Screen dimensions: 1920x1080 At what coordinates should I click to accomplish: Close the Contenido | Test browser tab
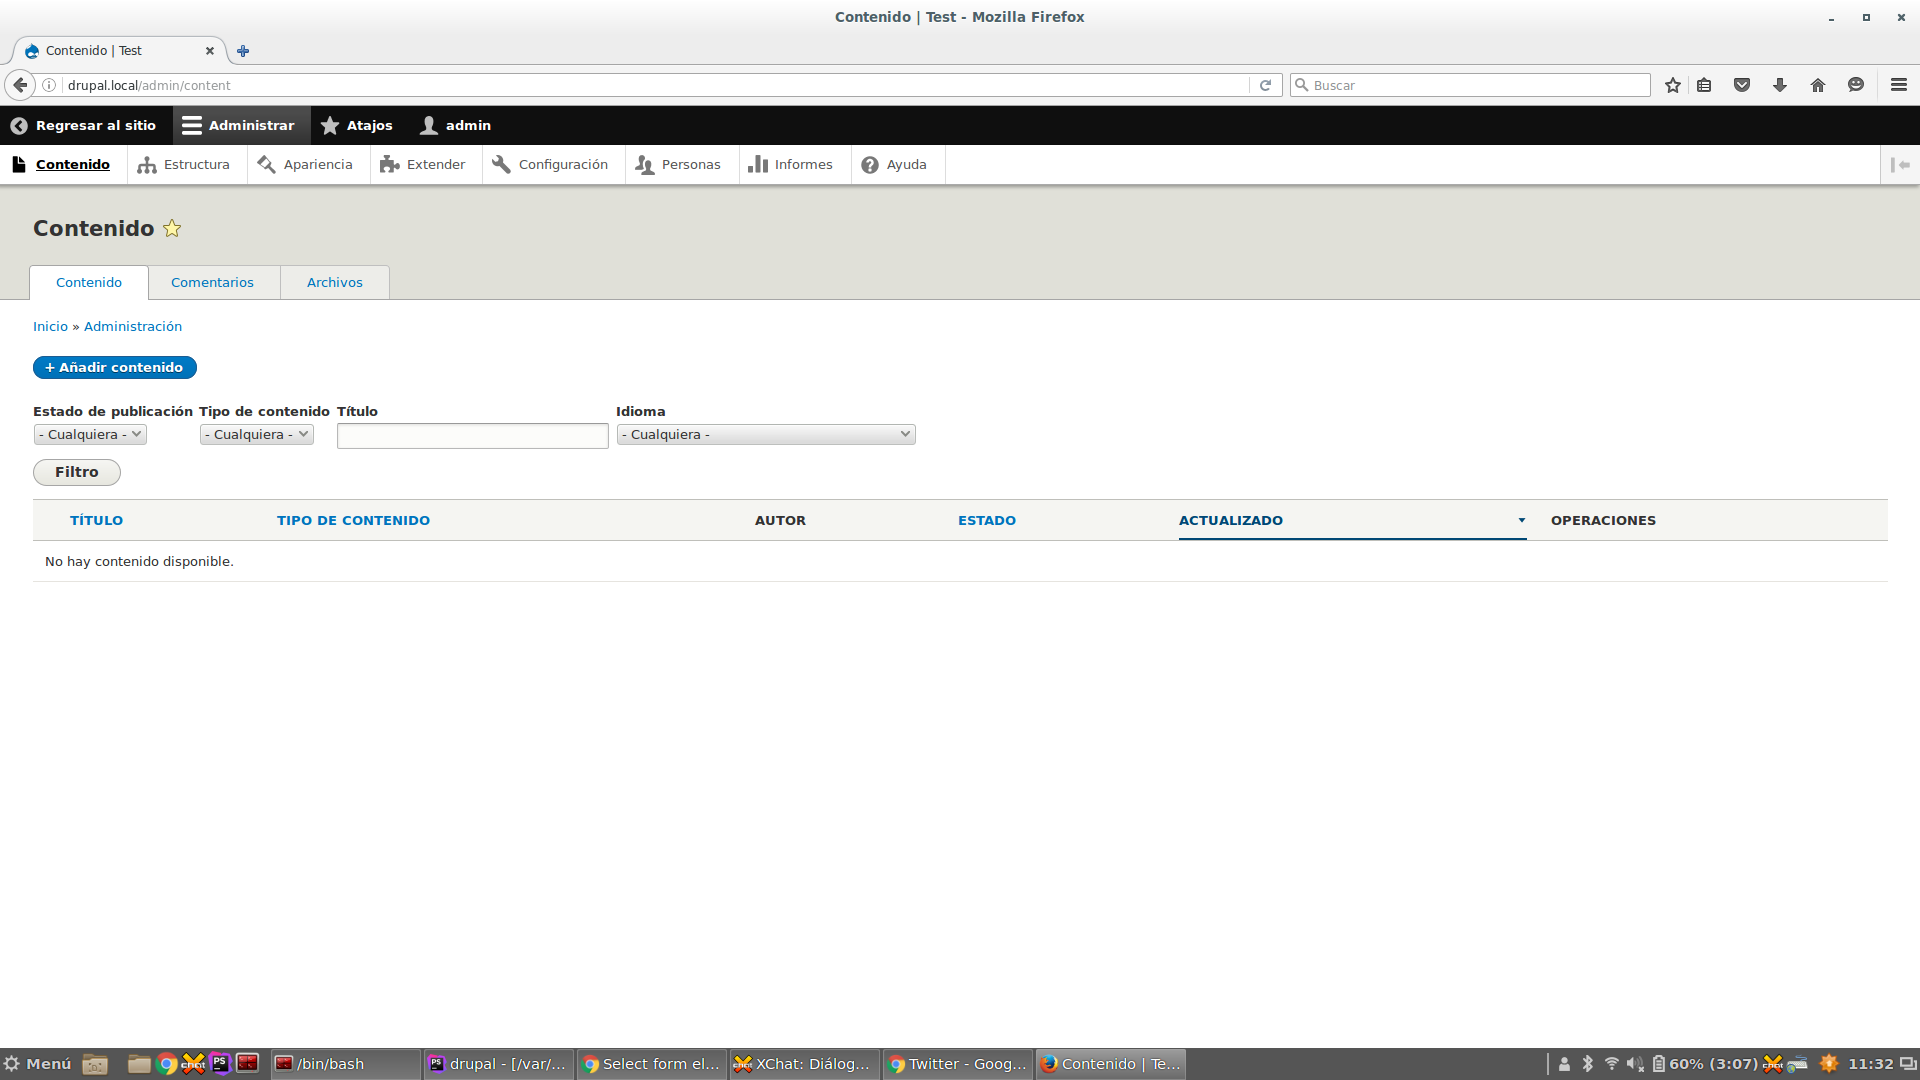(210, 51)
